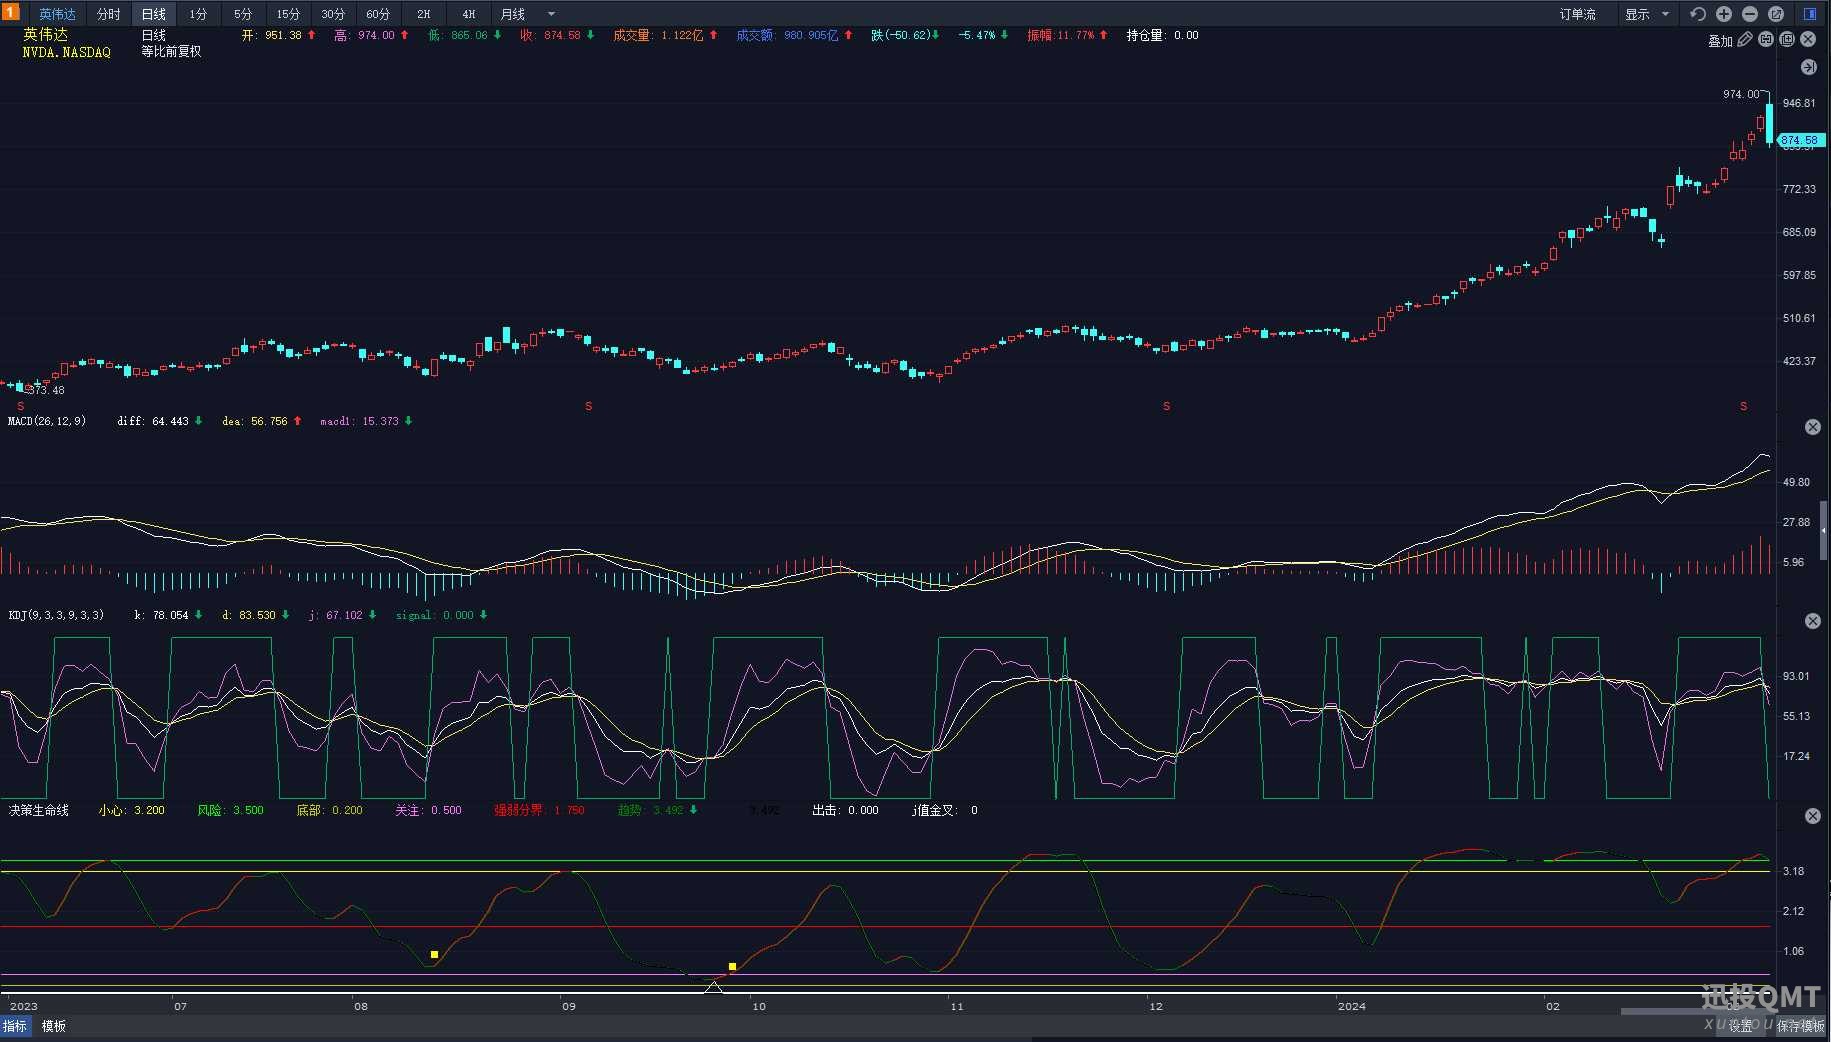The height and width of the screenshot is (1042, 1831).
Task: Click the NVDA.NASDAQ ticker label
Action: pyautogui.click(x=67, y=52)
